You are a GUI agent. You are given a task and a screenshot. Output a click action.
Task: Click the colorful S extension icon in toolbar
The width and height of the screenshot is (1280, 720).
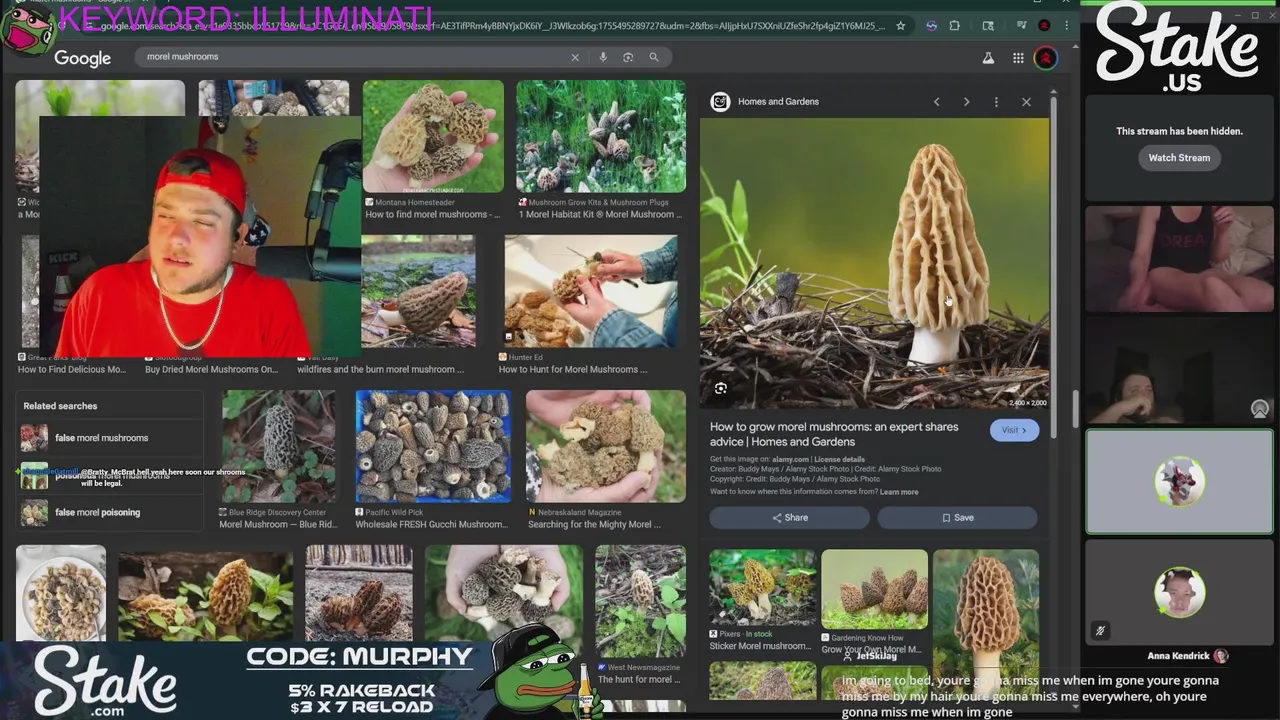931,25
